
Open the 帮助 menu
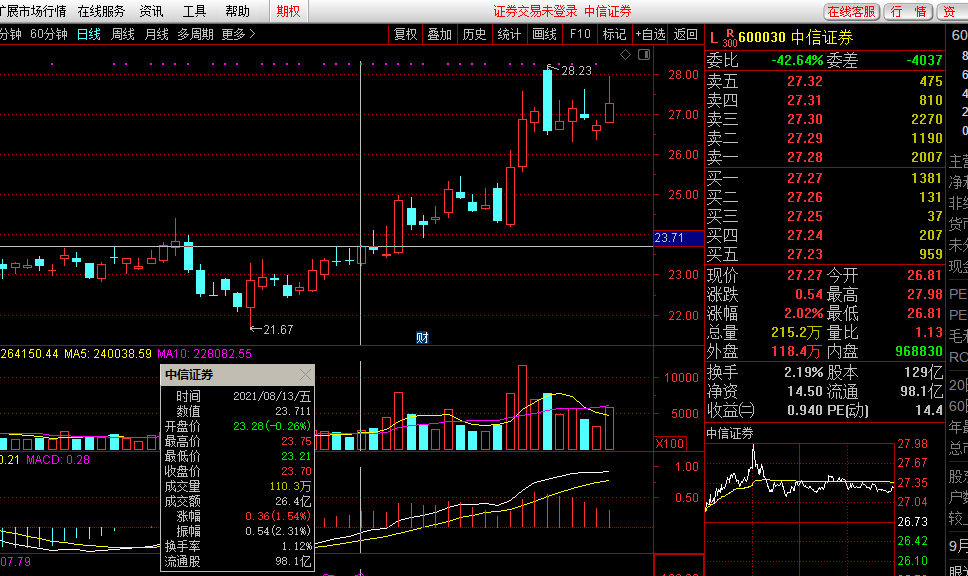click(x=238, y=11)
